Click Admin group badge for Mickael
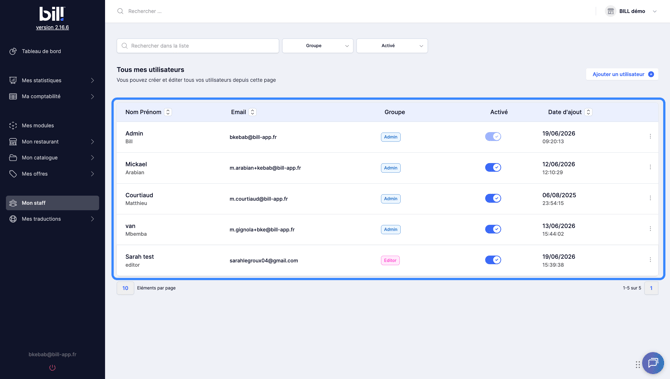Image resolution: width=670 pixels, height=379 pixels. click(x=391, y=168)
